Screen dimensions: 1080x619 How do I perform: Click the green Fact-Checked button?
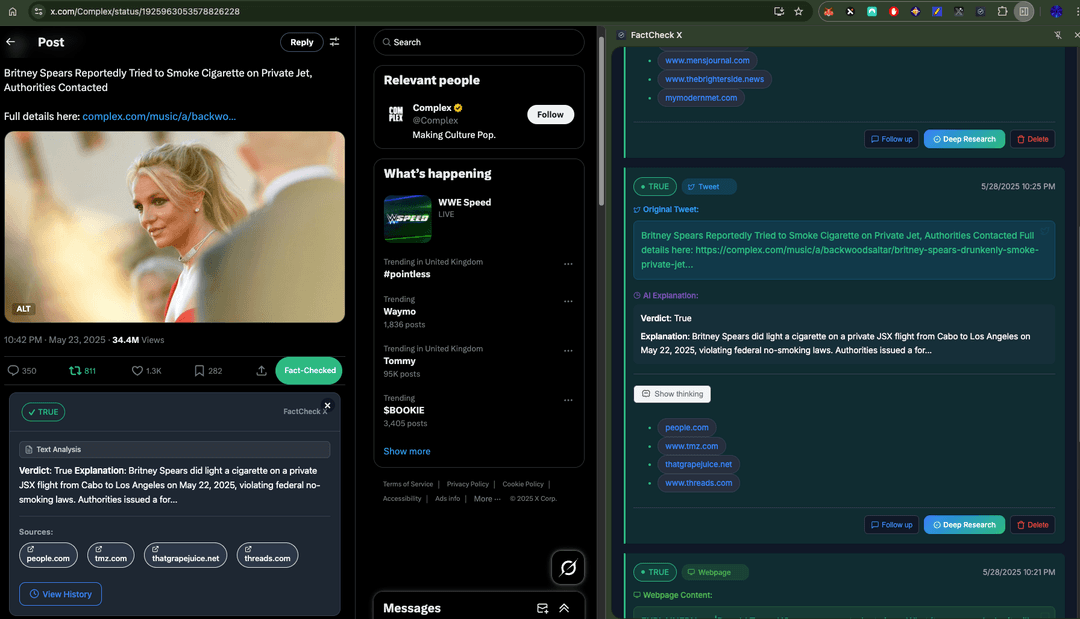[308, 371]
